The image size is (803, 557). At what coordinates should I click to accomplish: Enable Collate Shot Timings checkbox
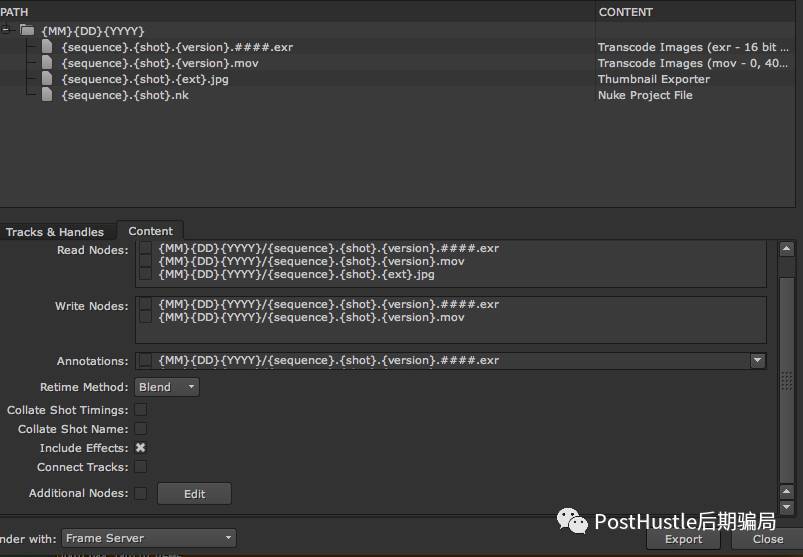(x=141, y=410)
